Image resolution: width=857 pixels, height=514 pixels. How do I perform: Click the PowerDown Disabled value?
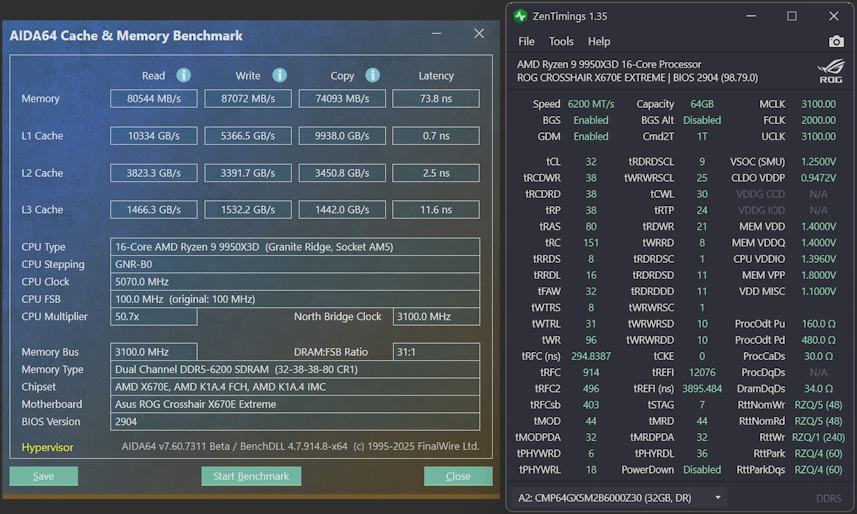pos(702,470)
